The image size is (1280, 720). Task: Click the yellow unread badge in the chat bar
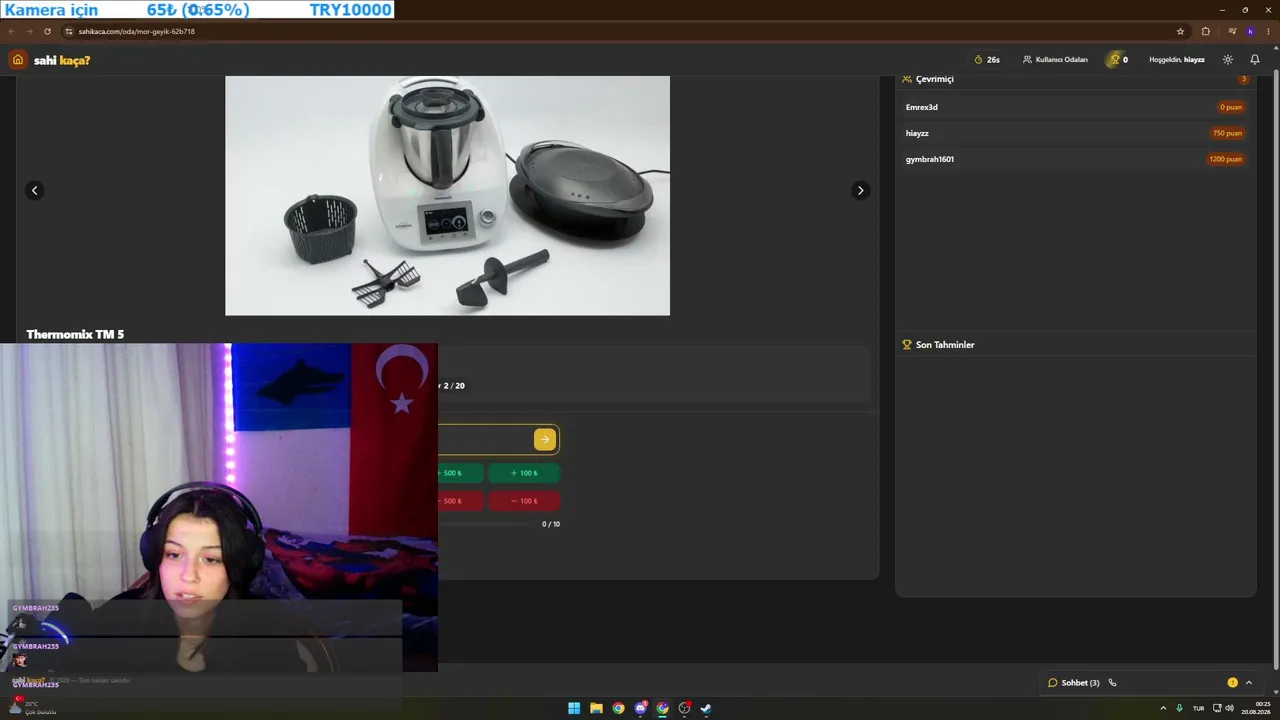pos(1232,683)
